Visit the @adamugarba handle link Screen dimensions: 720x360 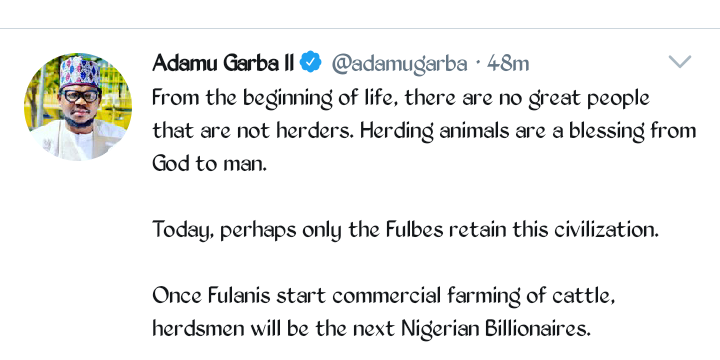click(399, 64)
